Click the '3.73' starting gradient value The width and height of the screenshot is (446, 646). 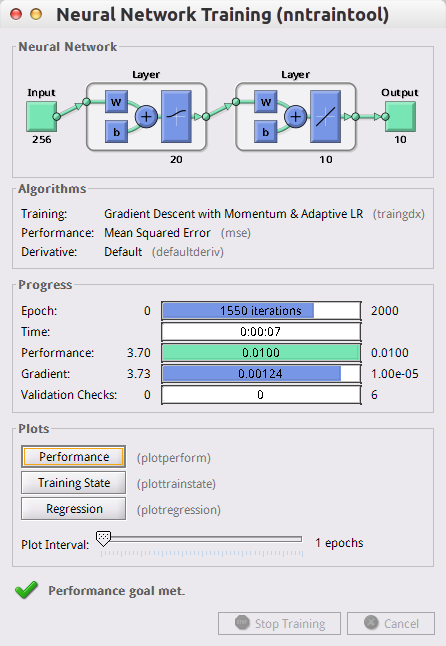pos(138,374)
